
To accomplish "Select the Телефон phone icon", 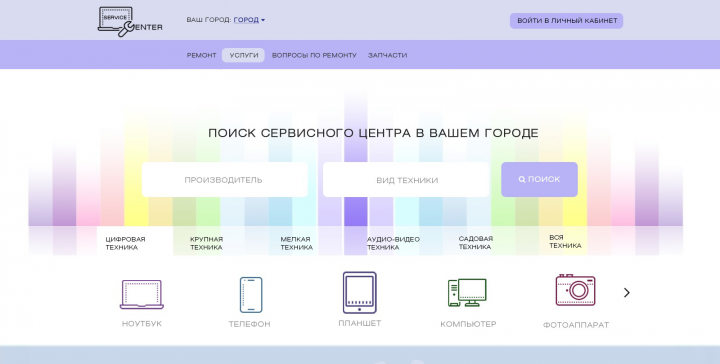I will pos(251,295).
